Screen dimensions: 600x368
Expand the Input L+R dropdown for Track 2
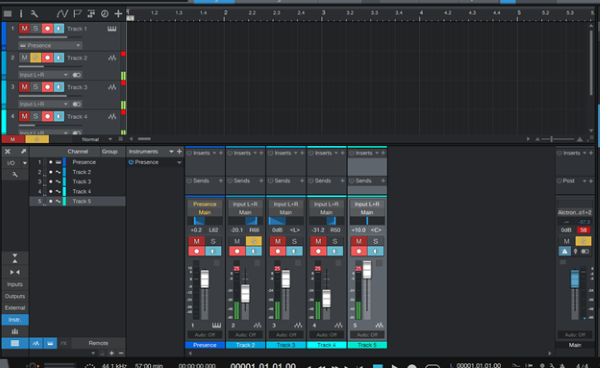[x=44, y=75]
